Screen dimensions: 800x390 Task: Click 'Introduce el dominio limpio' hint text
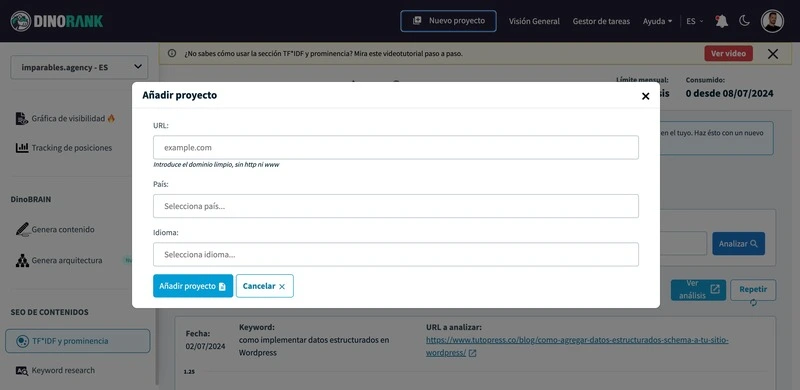(x=216, y=165)
